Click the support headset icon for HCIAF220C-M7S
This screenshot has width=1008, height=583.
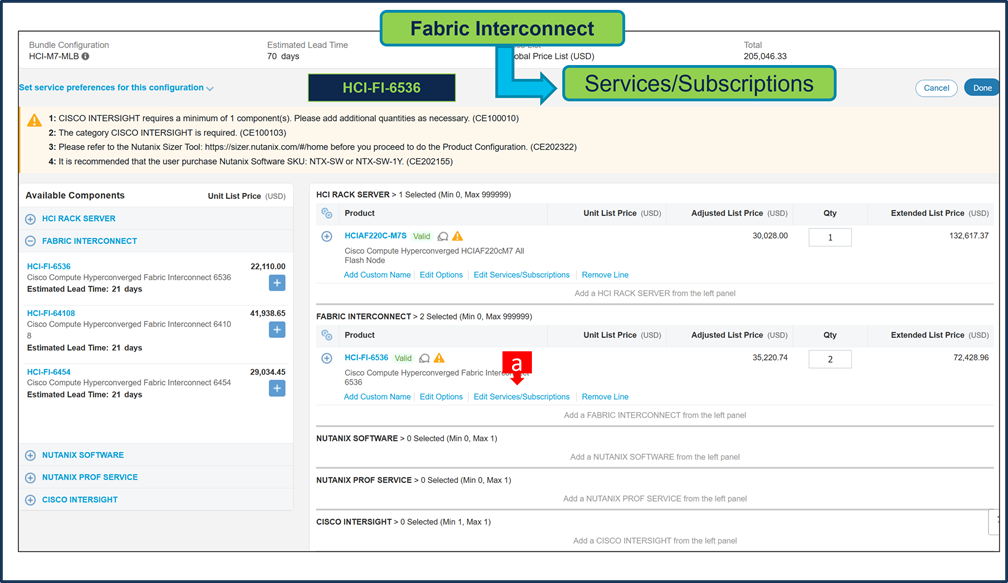(443, 237)
